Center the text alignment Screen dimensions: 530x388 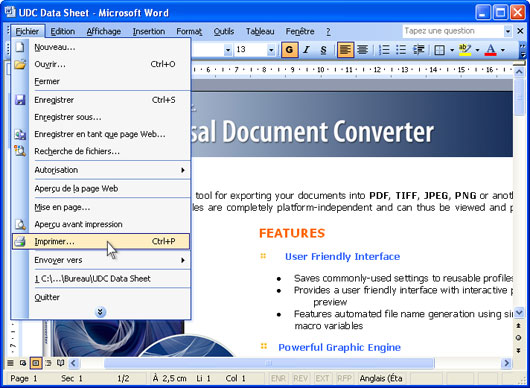coord(362,50)
